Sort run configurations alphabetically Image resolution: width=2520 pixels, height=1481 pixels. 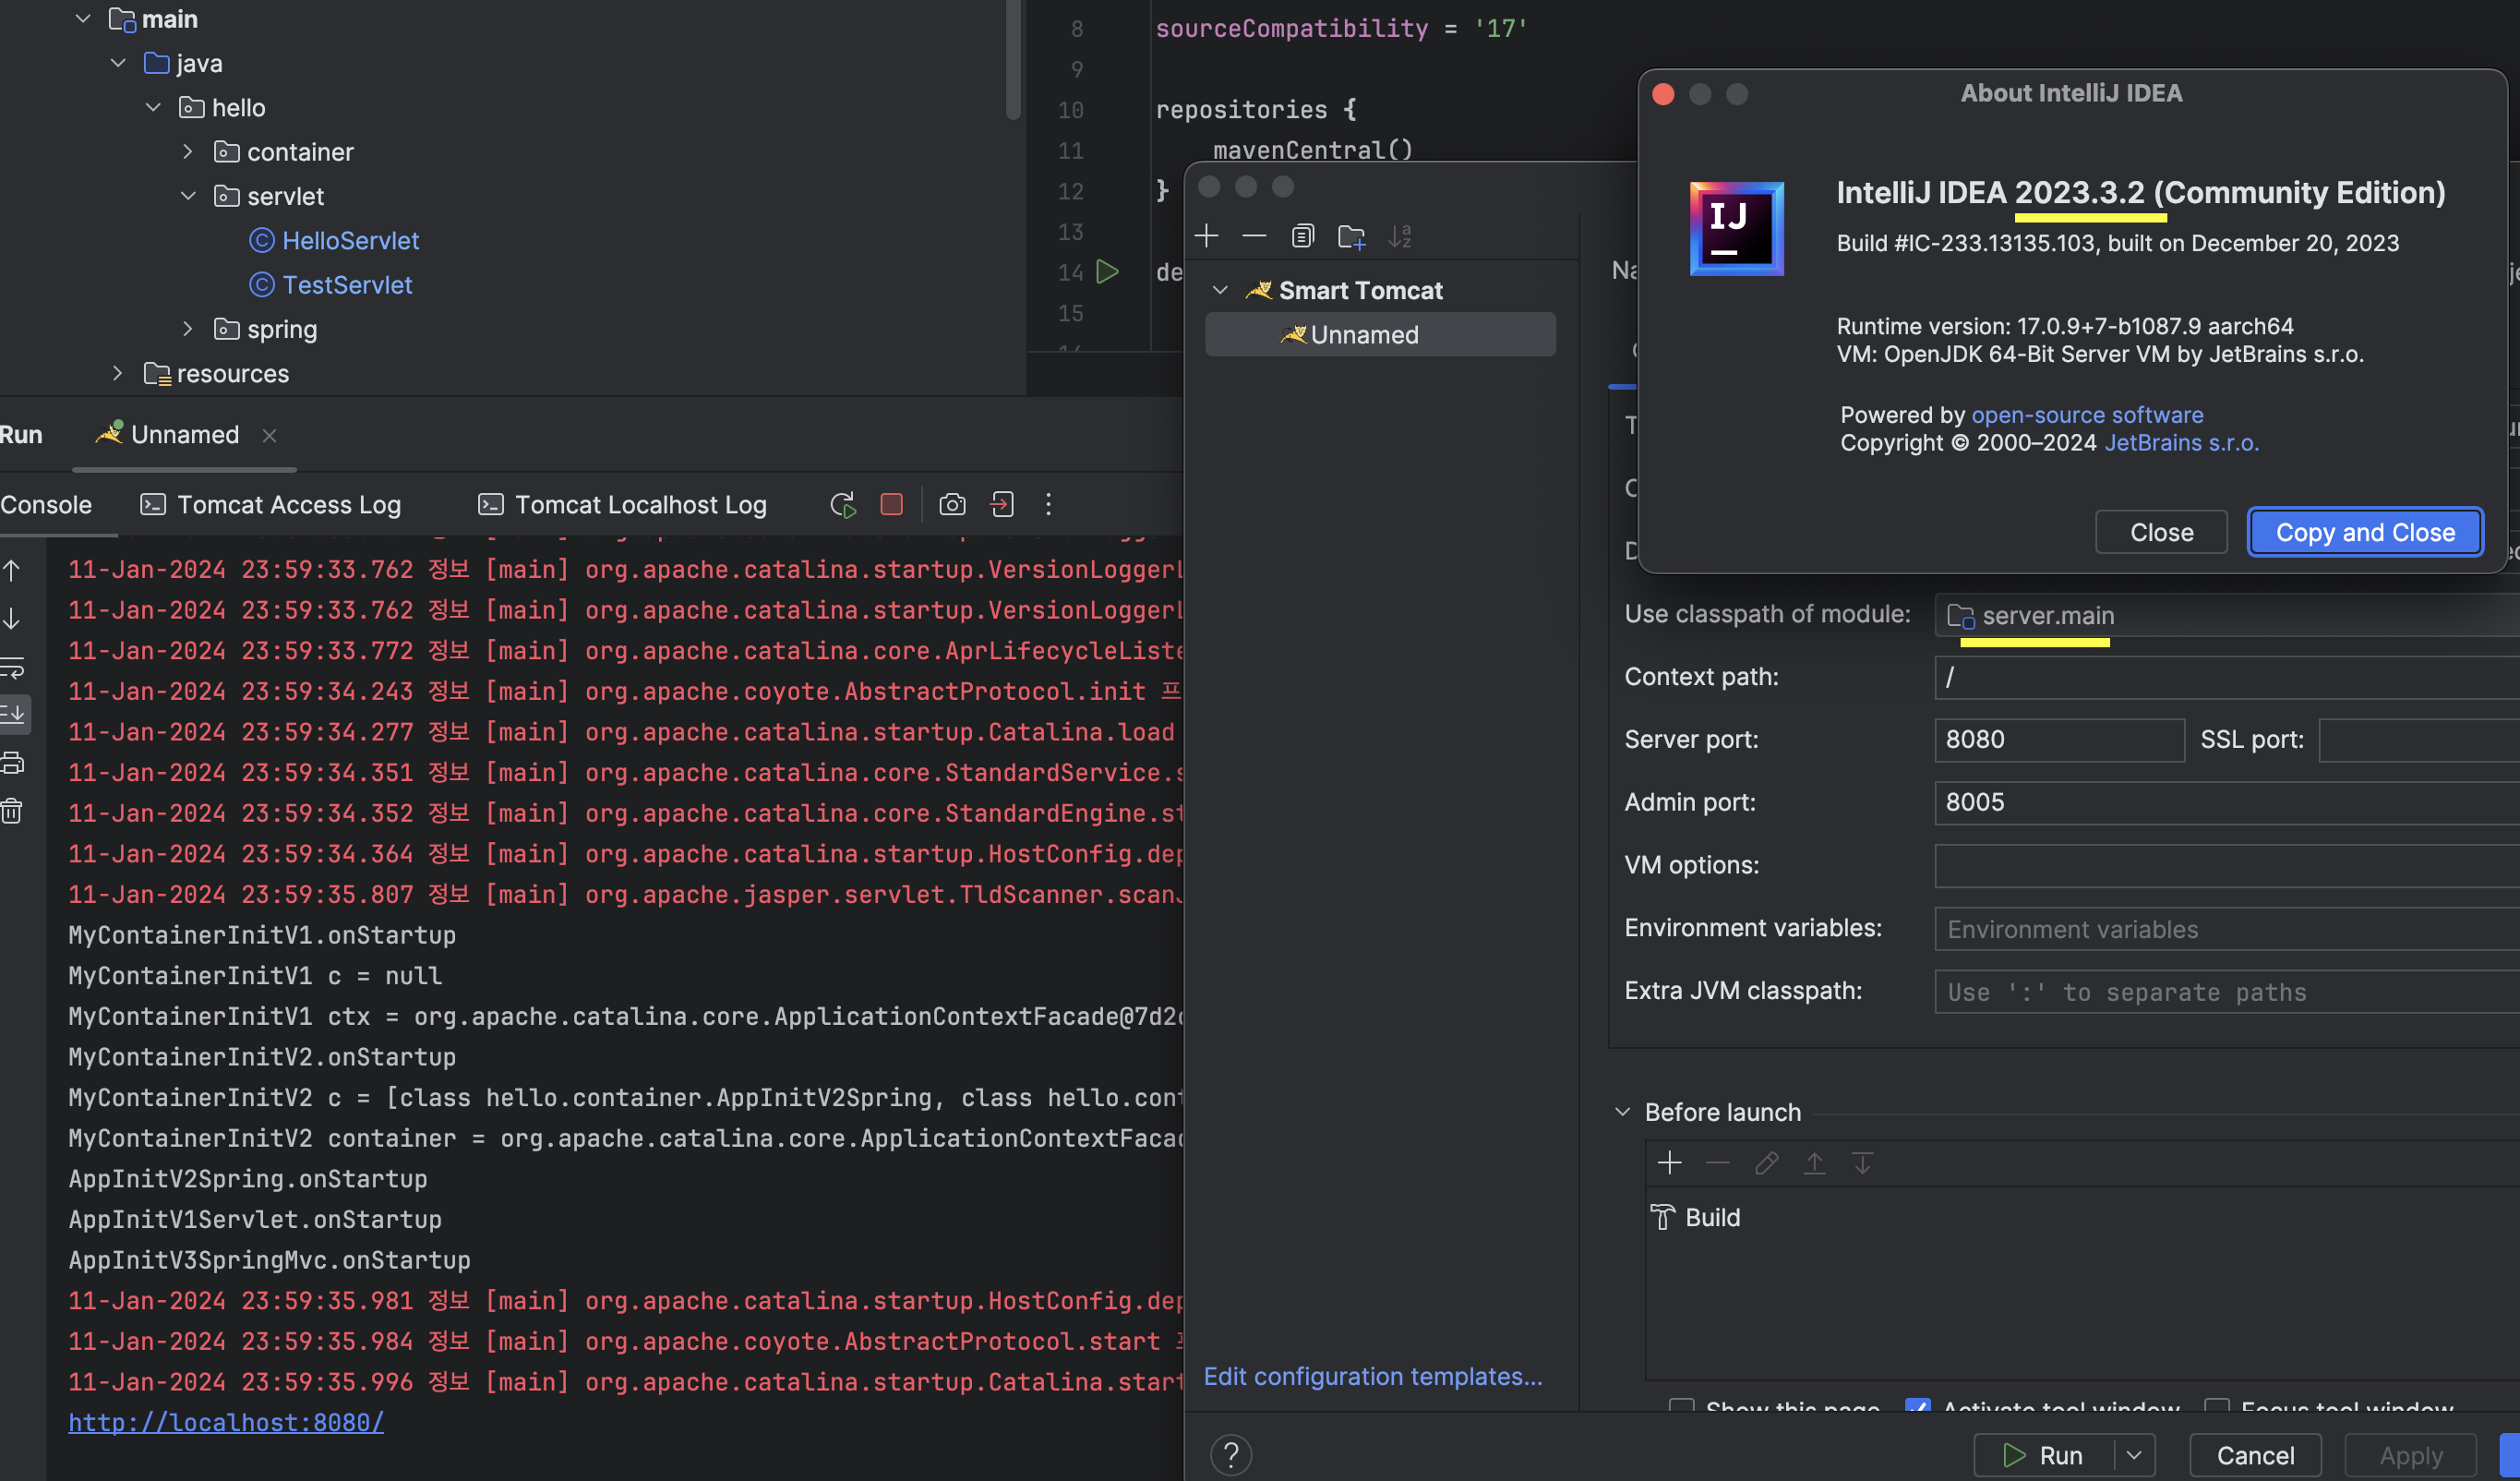tap(1399, 237)
